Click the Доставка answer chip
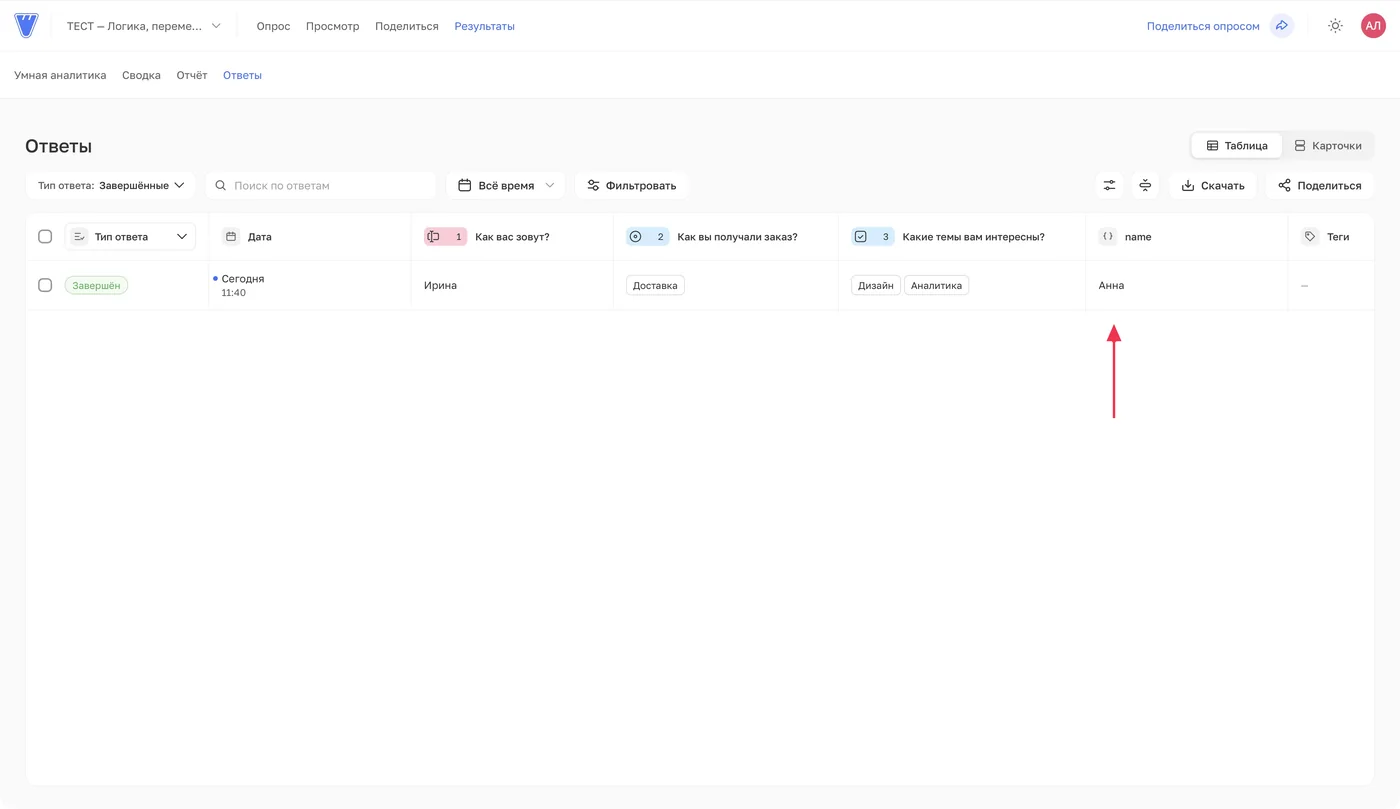 (x=655, y=285)
